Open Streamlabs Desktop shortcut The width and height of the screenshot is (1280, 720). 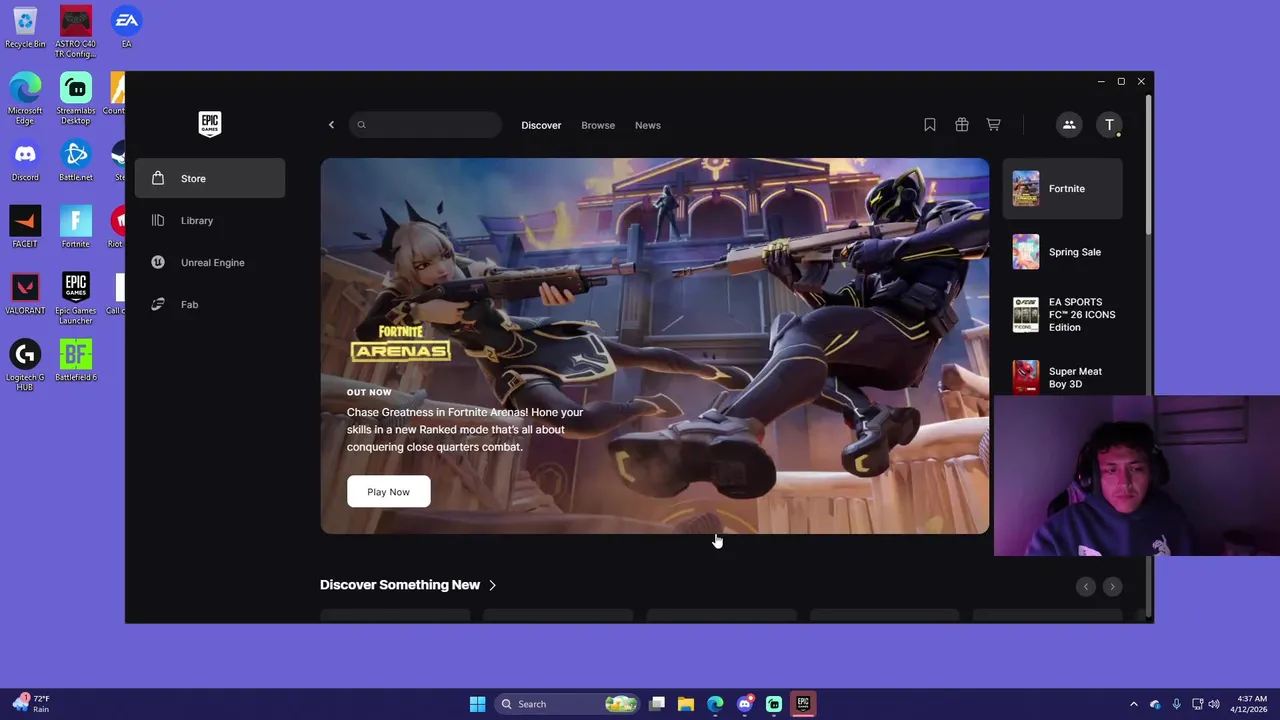coord(75,99)
